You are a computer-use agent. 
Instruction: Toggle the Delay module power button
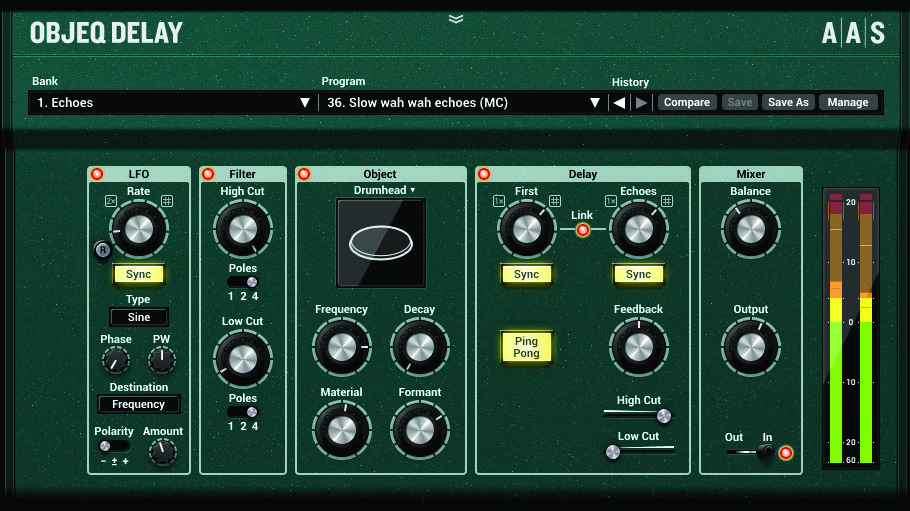click(484, 174)
